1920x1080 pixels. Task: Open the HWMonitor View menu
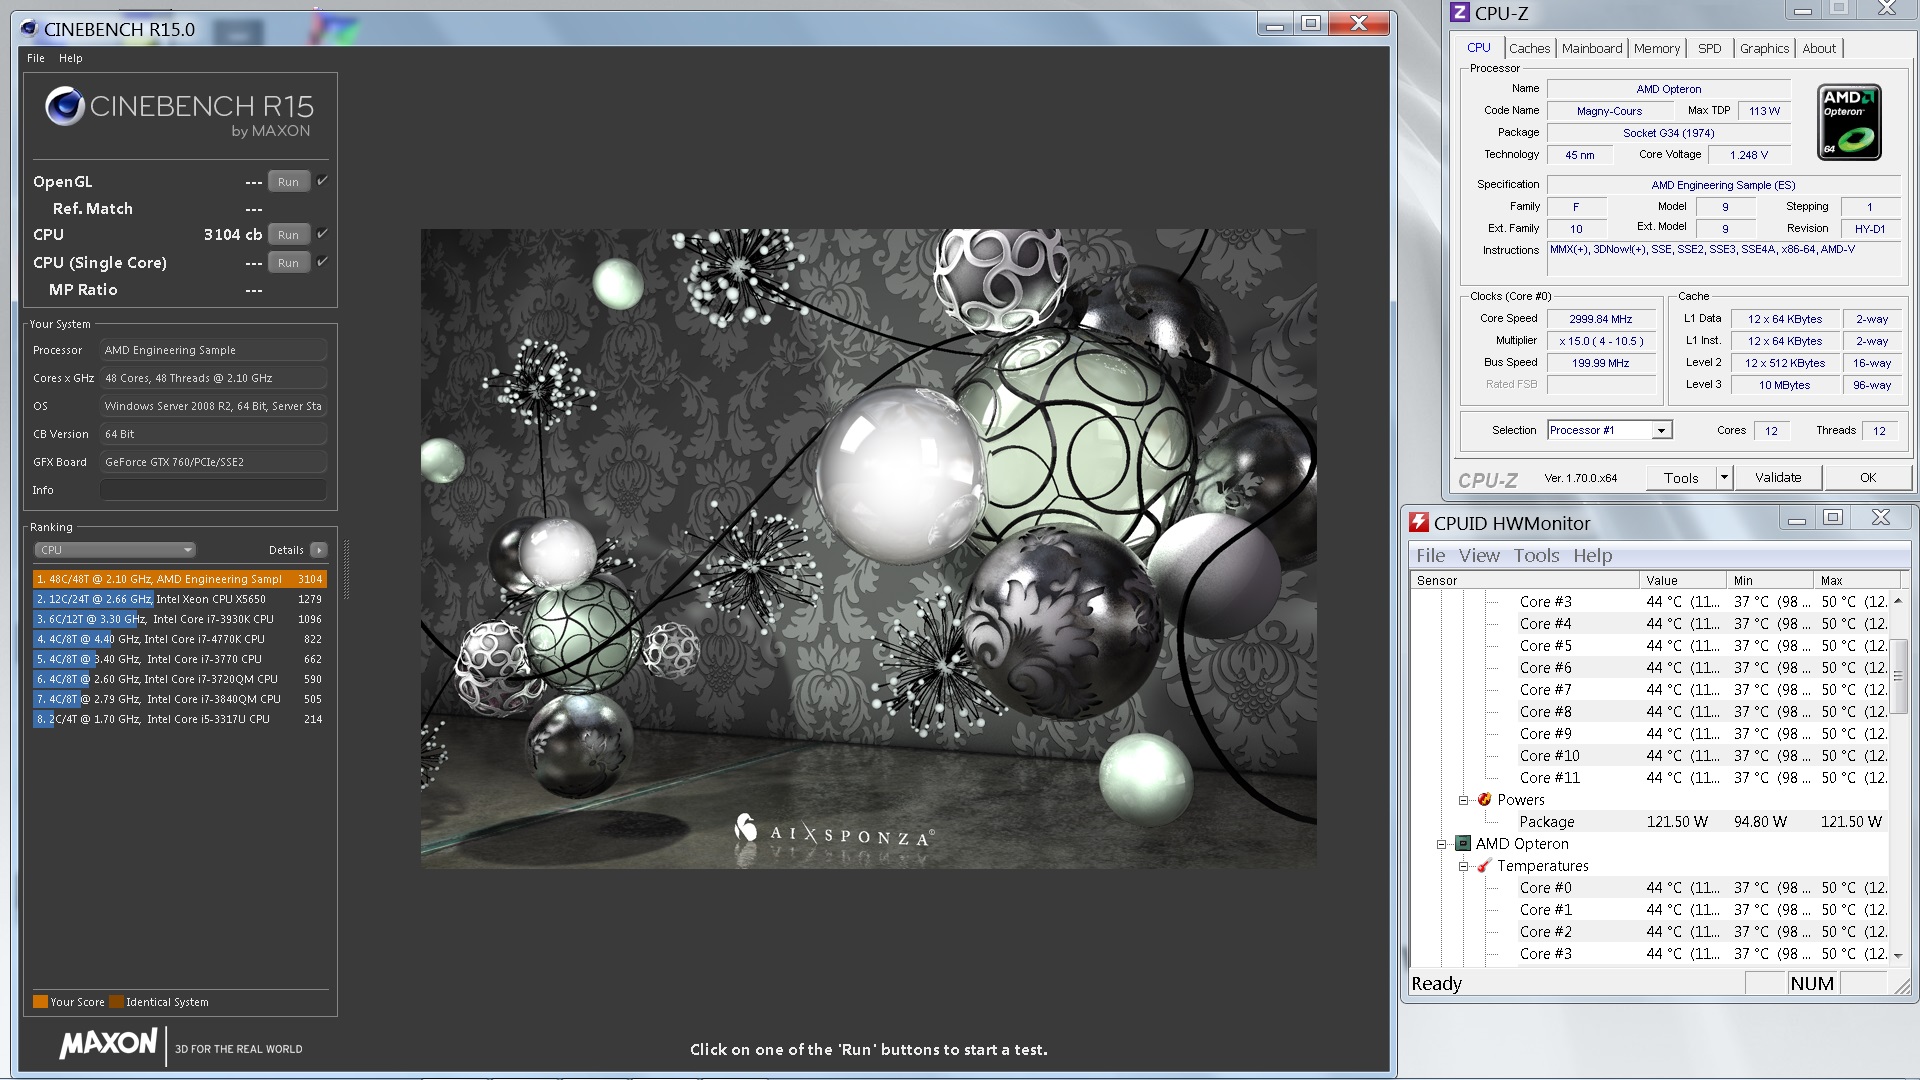pos(1478,556)
